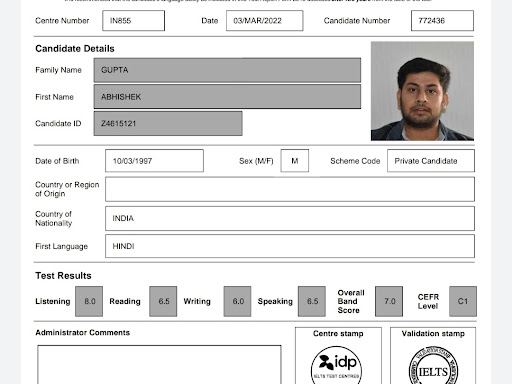
Task: Click the First Language label
Action: 62,246
